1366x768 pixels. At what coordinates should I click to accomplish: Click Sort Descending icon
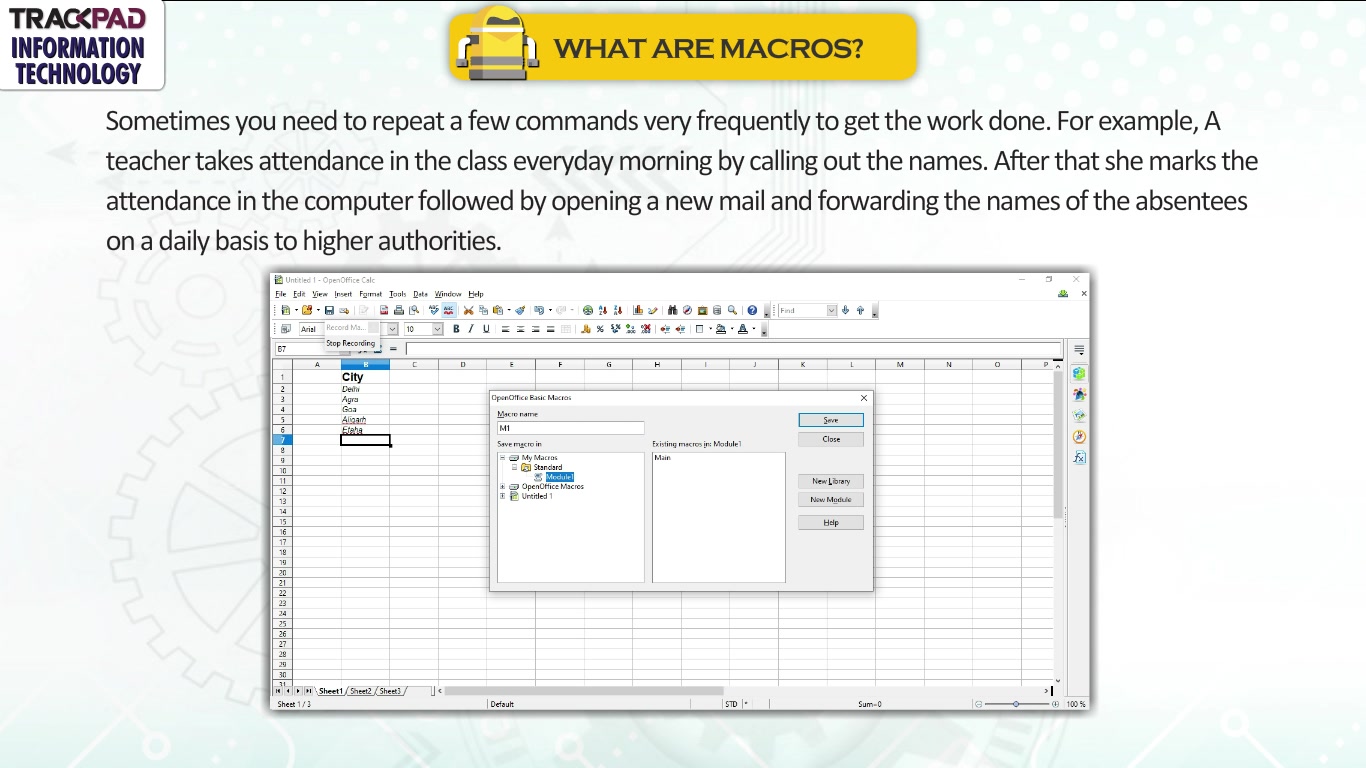tap(618, 310)
